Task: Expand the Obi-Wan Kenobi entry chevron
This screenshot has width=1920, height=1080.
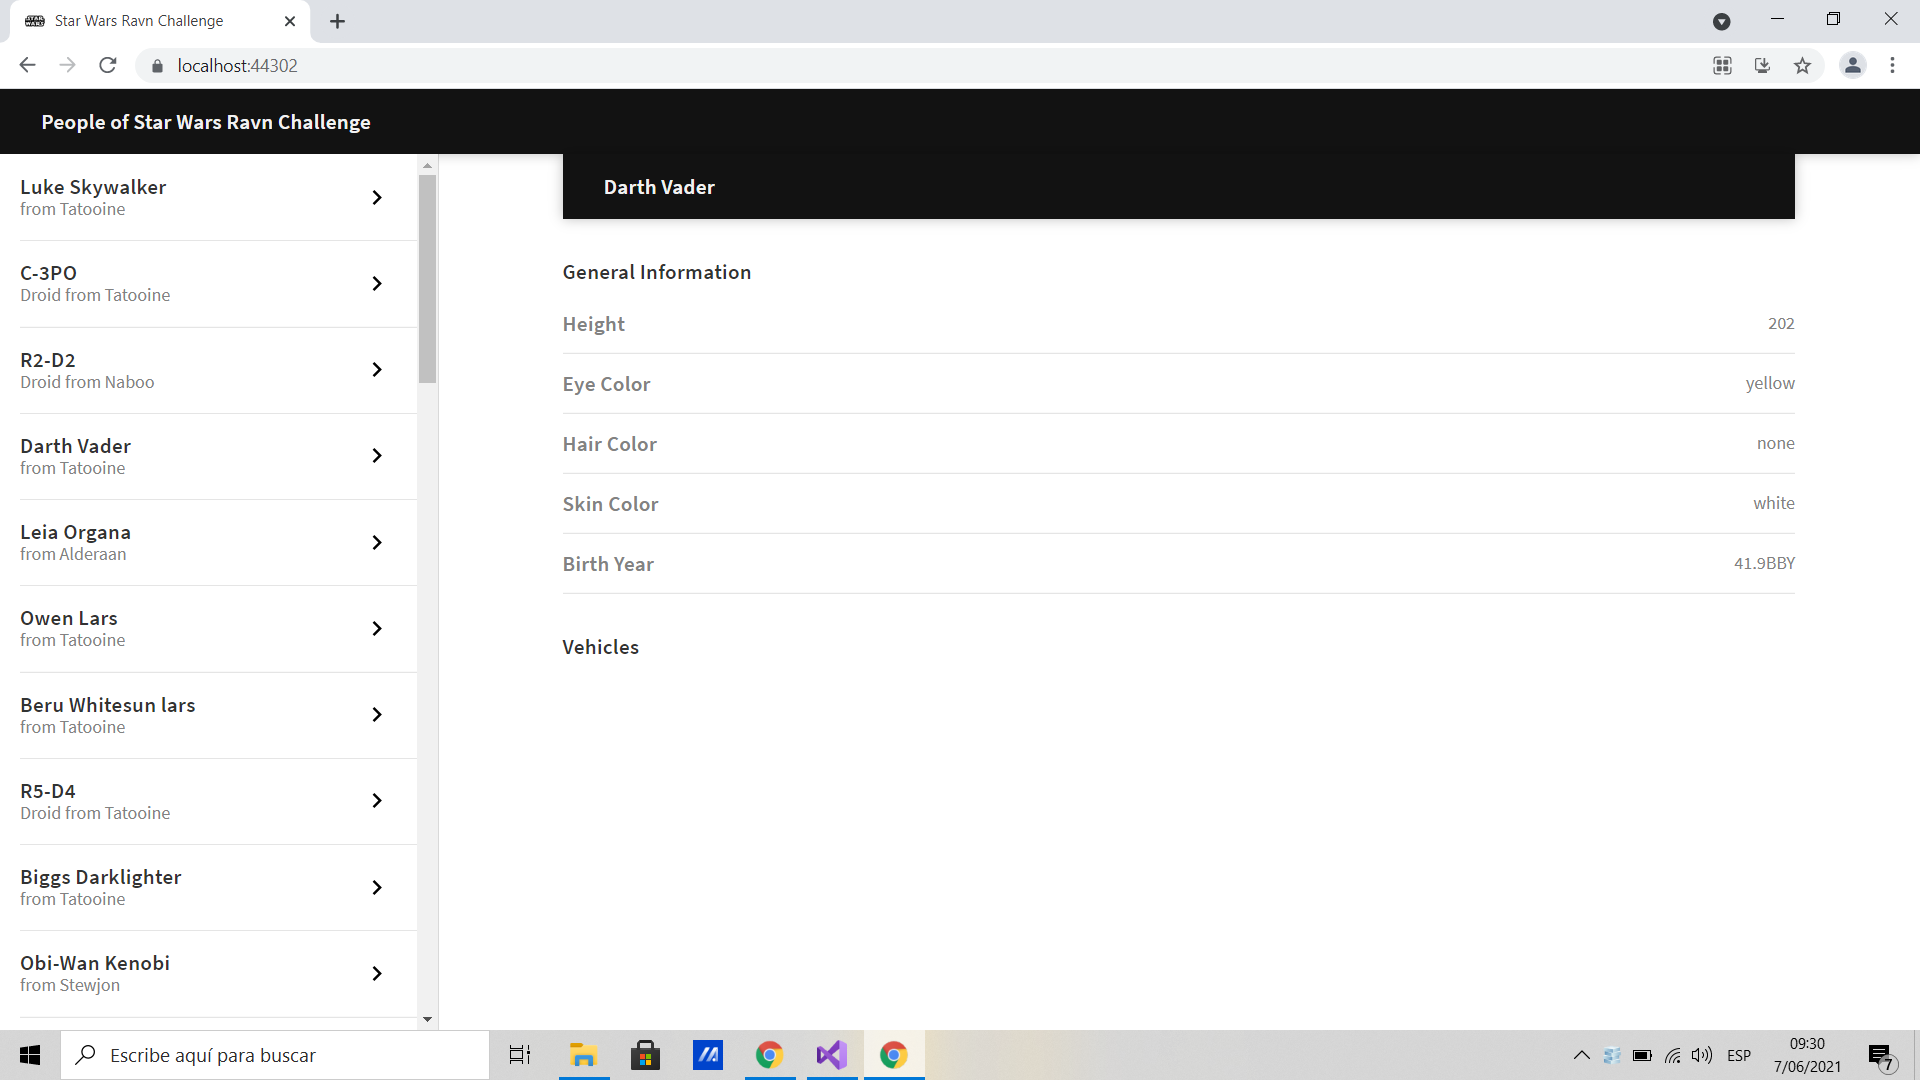Action: 377,973
